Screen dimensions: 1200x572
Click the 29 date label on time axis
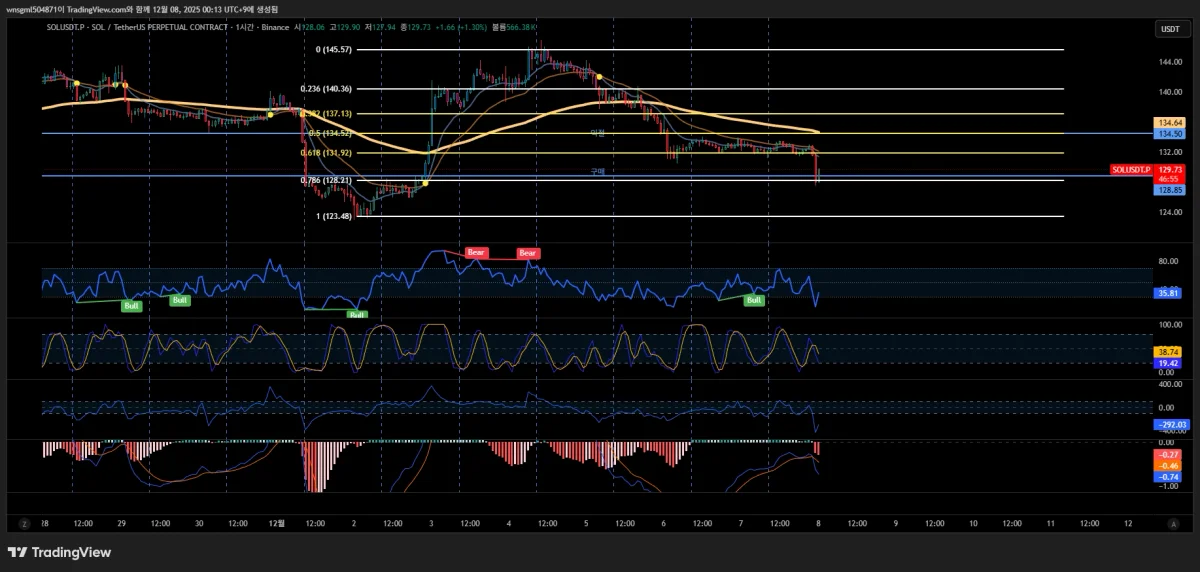[121, 523]
